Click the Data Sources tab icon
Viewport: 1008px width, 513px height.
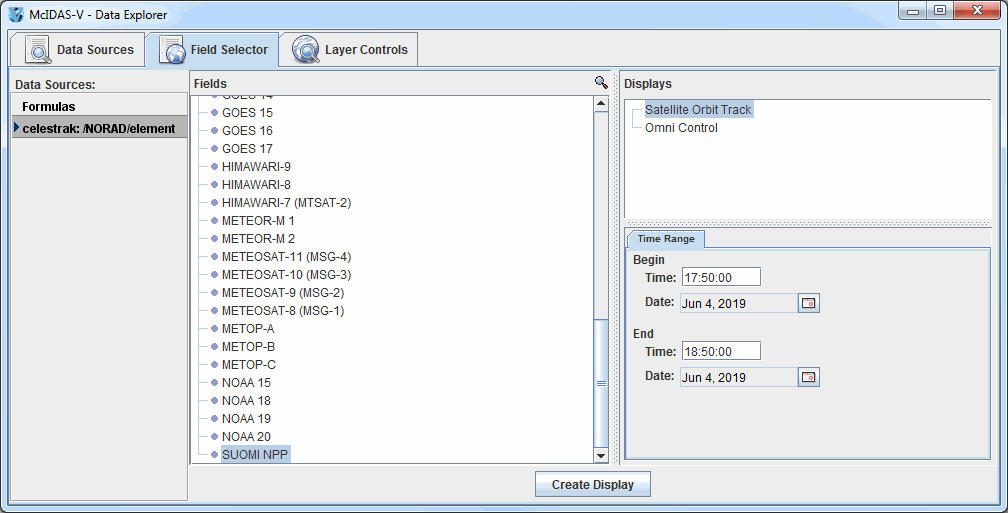(37, 50)
